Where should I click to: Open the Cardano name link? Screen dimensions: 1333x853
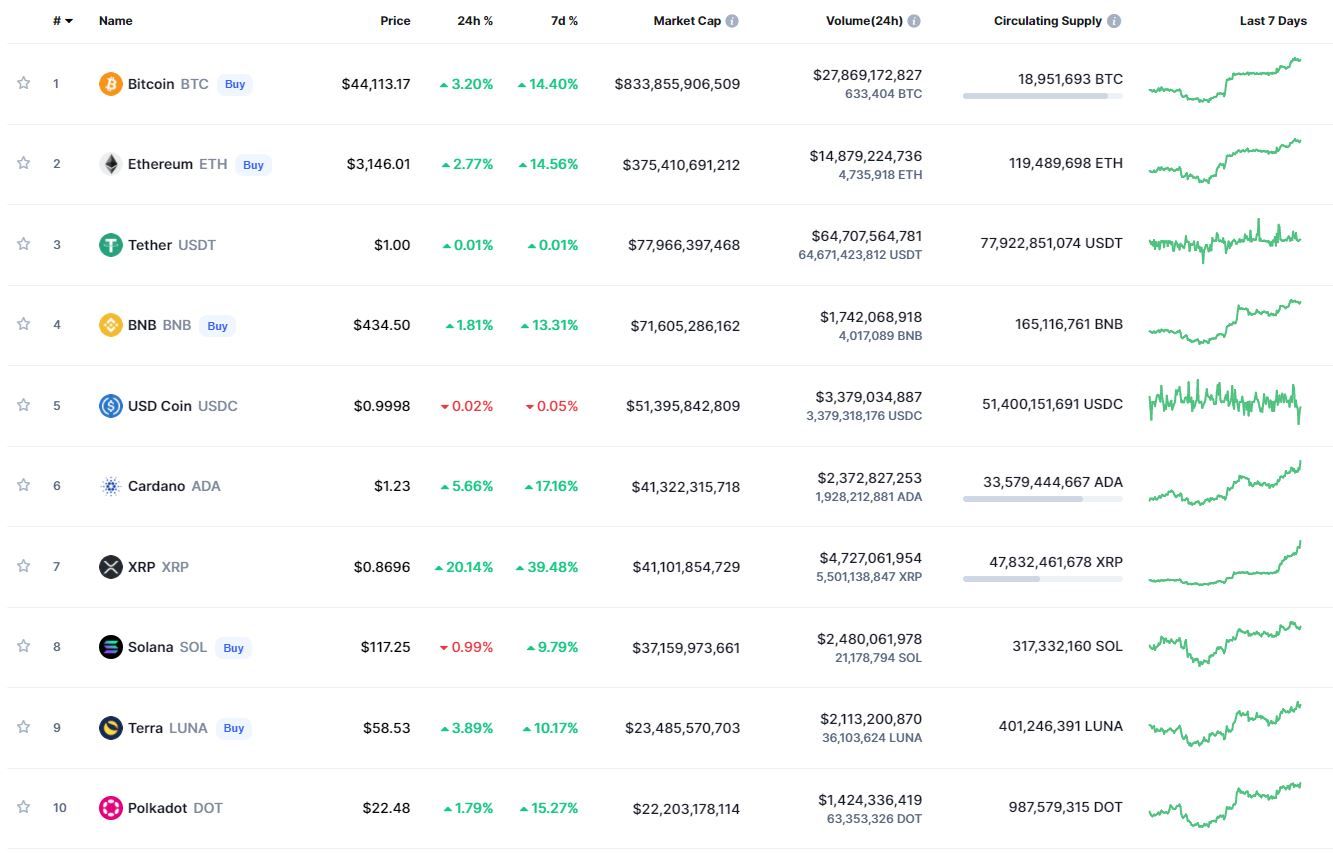(x=156, y=486)
